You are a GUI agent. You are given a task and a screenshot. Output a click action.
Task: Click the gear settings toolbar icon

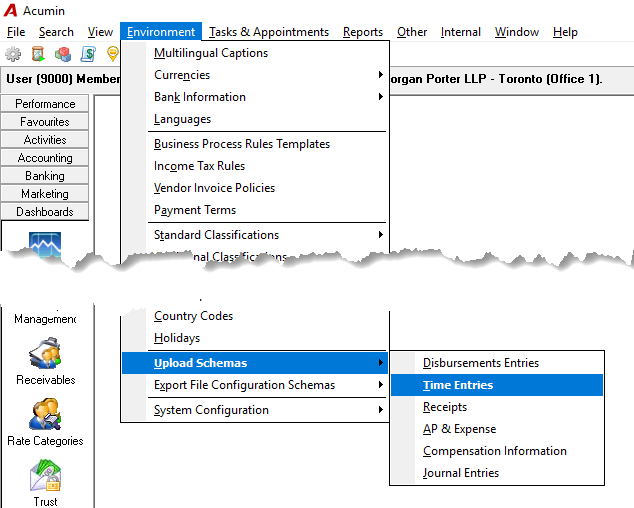(13, 54)
